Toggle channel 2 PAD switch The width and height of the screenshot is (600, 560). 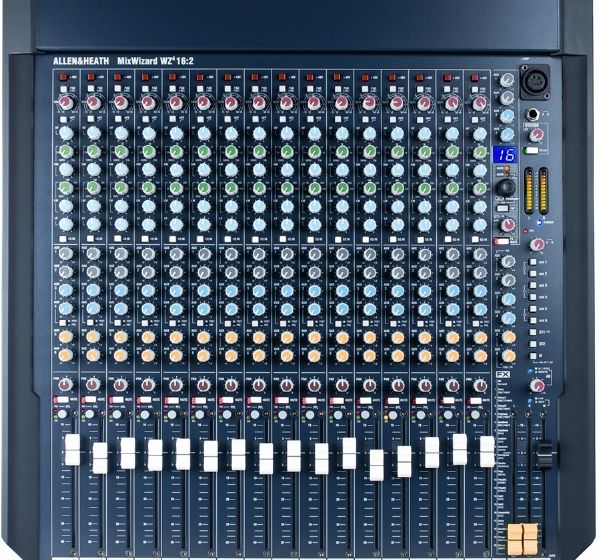coord(90,89)
